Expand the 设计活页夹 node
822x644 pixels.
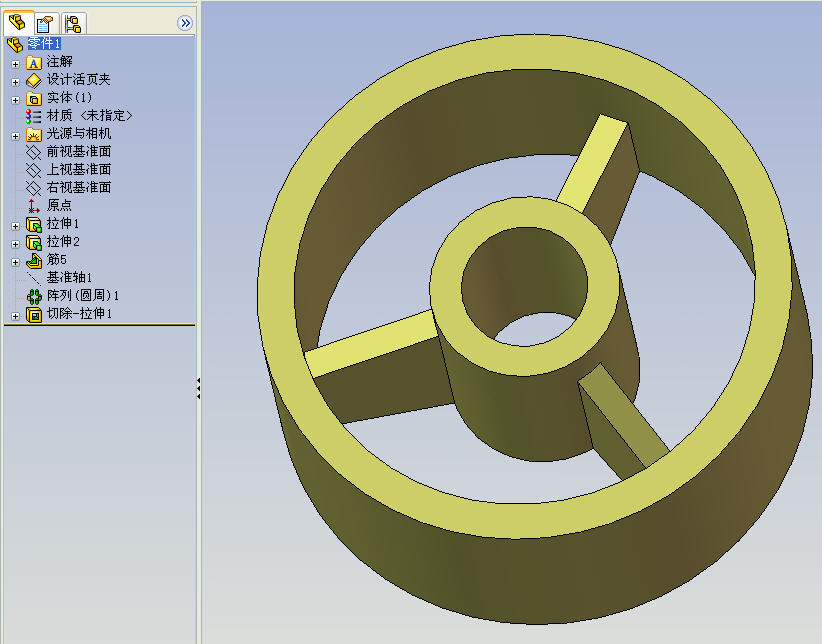pyautogui.click(x=15, y=82)
